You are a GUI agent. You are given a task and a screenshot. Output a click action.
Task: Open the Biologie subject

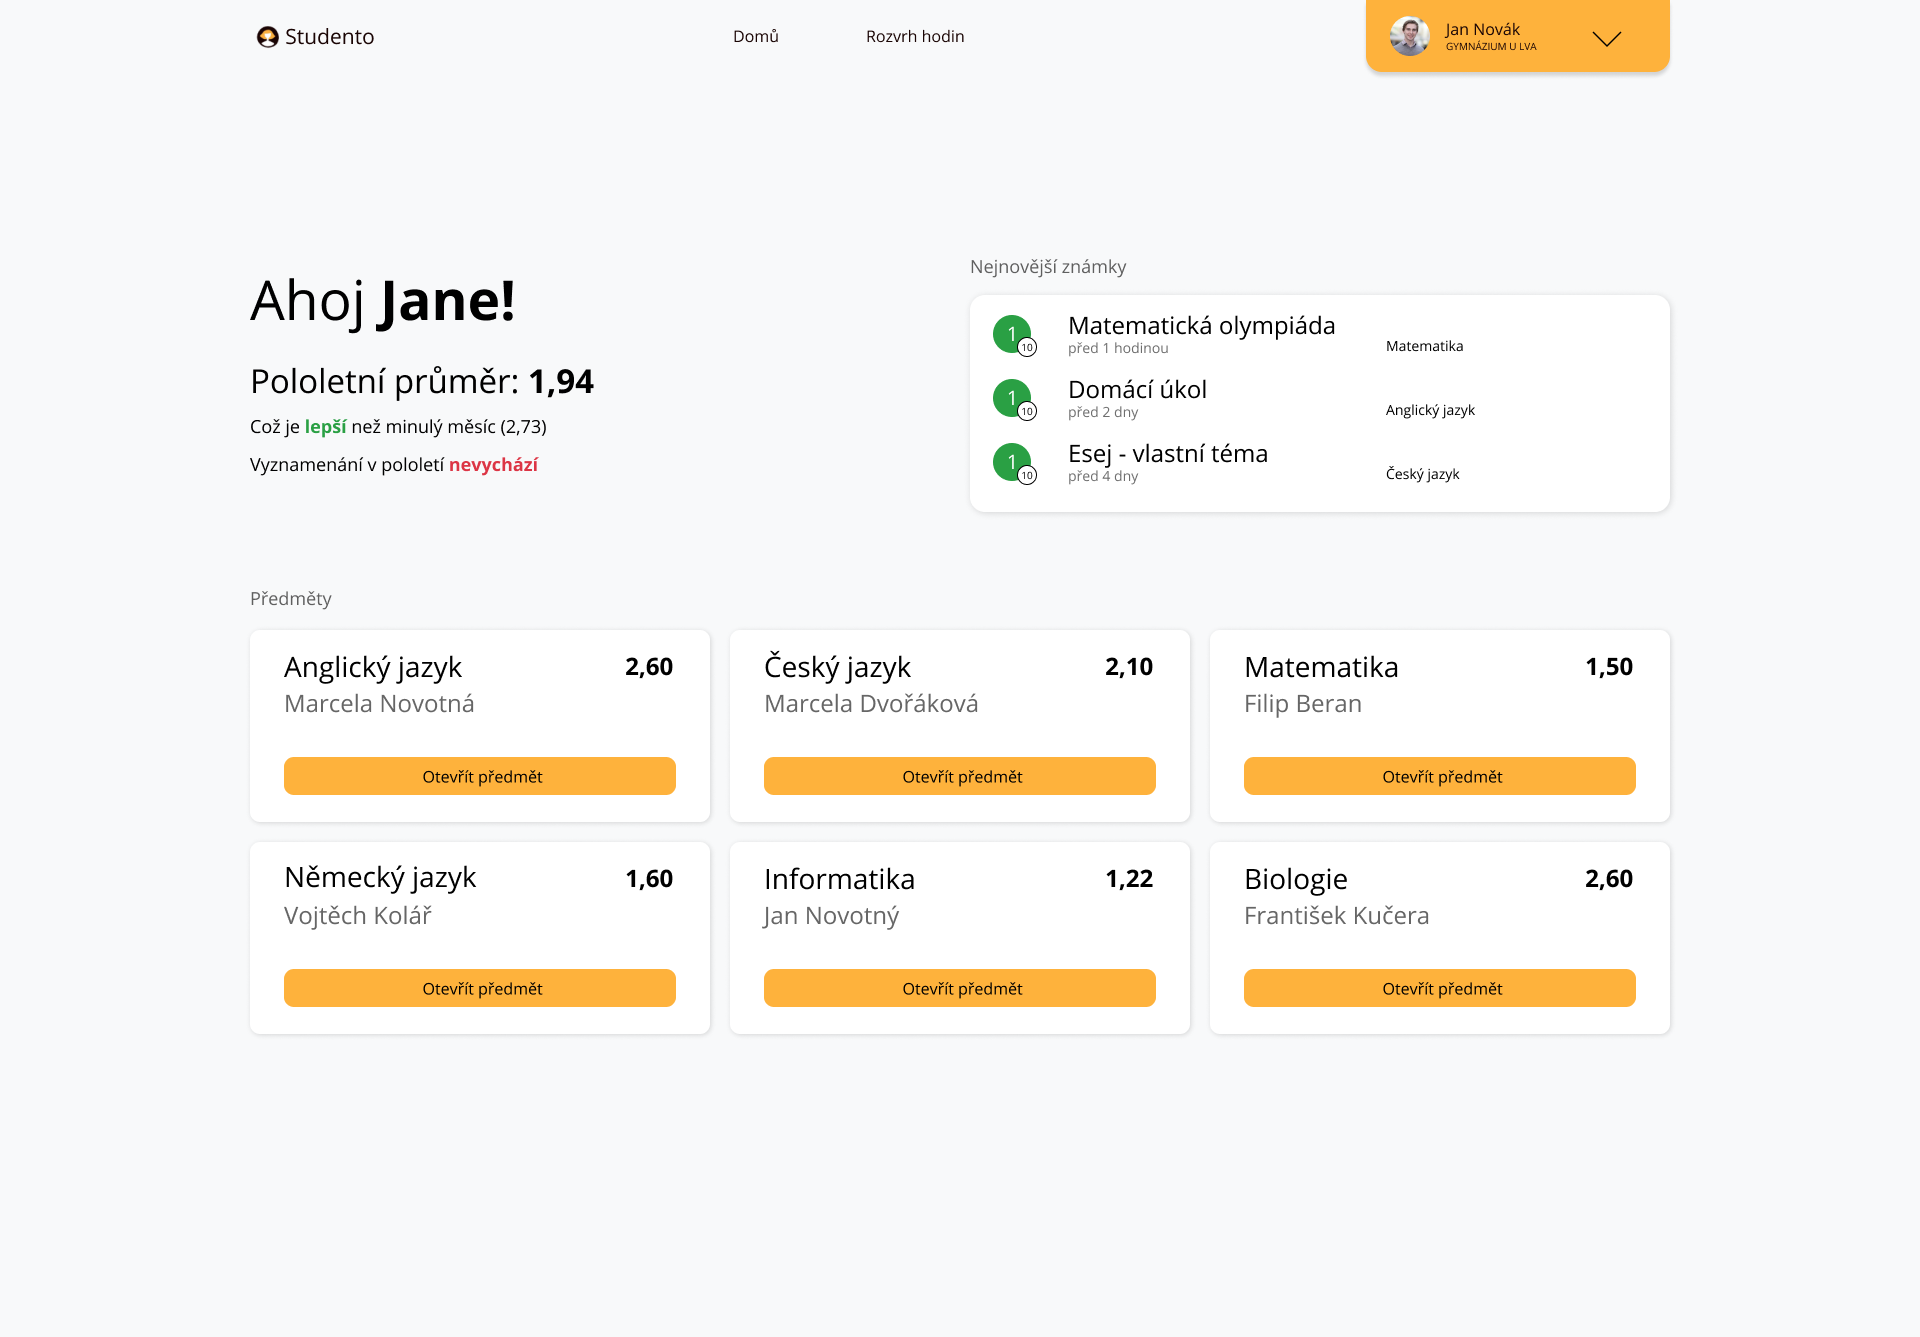coord(1440,988)
